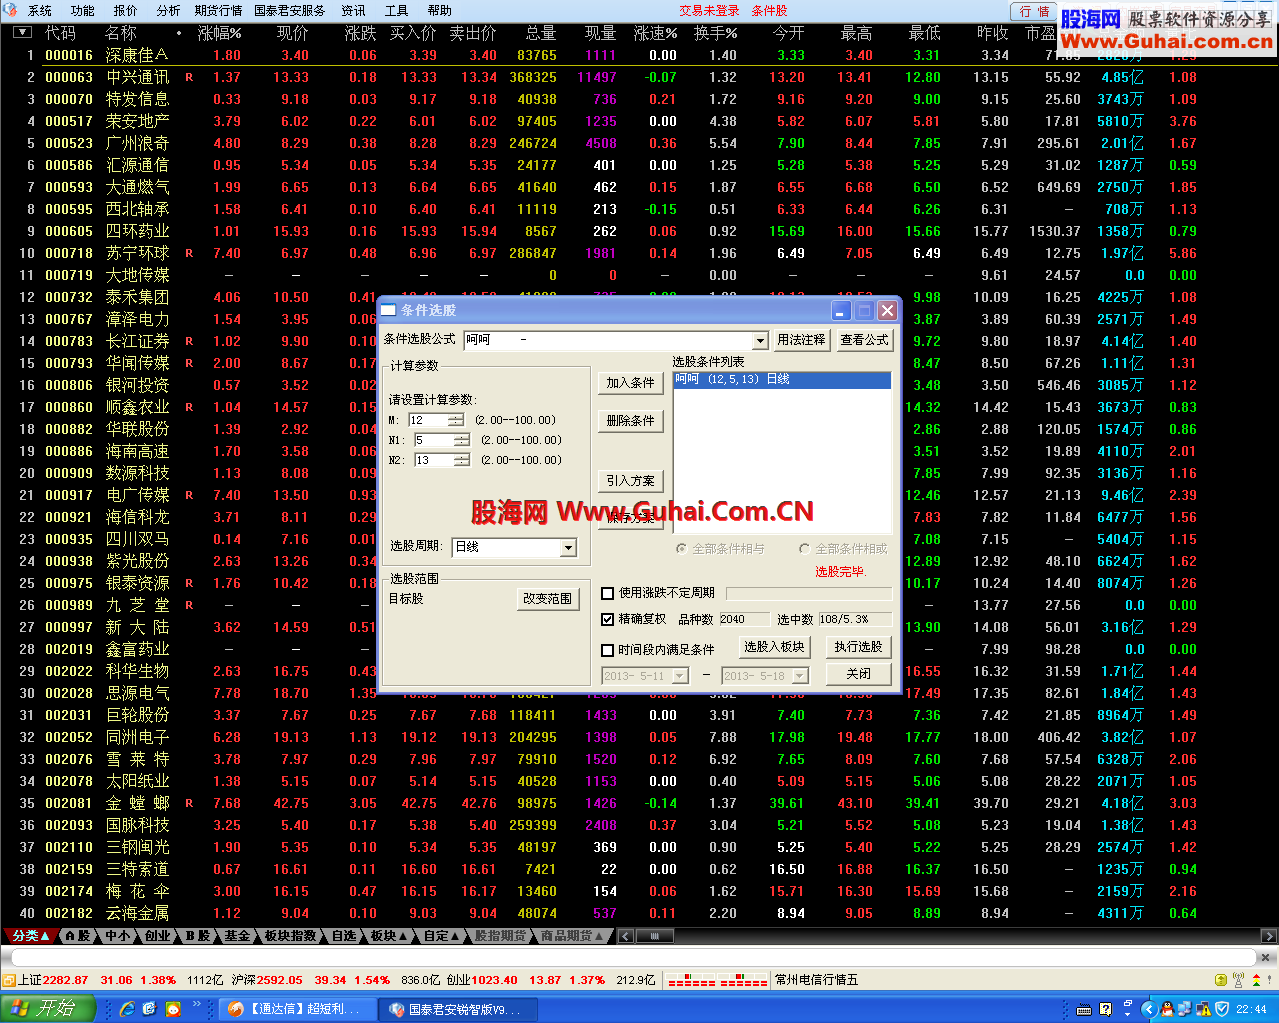Open the column header dropdown icon beside 代码

click(23, 32)
